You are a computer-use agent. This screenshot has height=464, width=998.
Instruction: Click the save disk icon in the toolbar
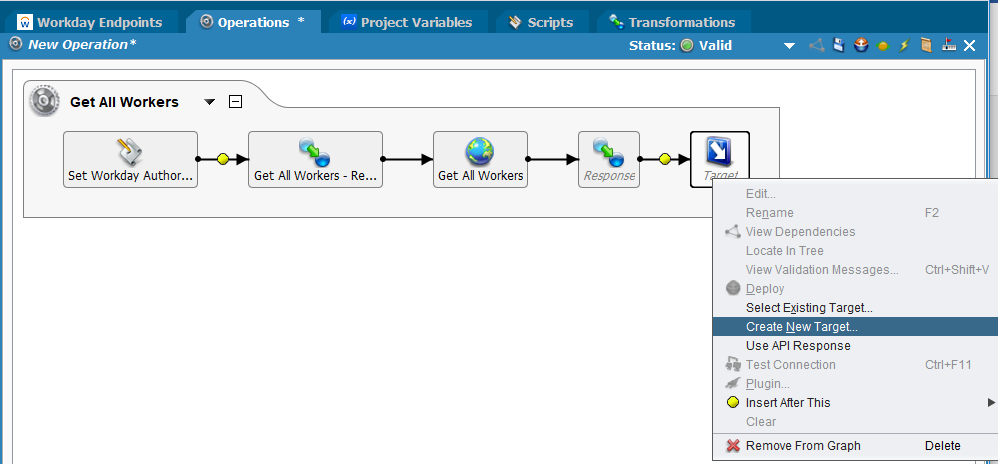839,45
